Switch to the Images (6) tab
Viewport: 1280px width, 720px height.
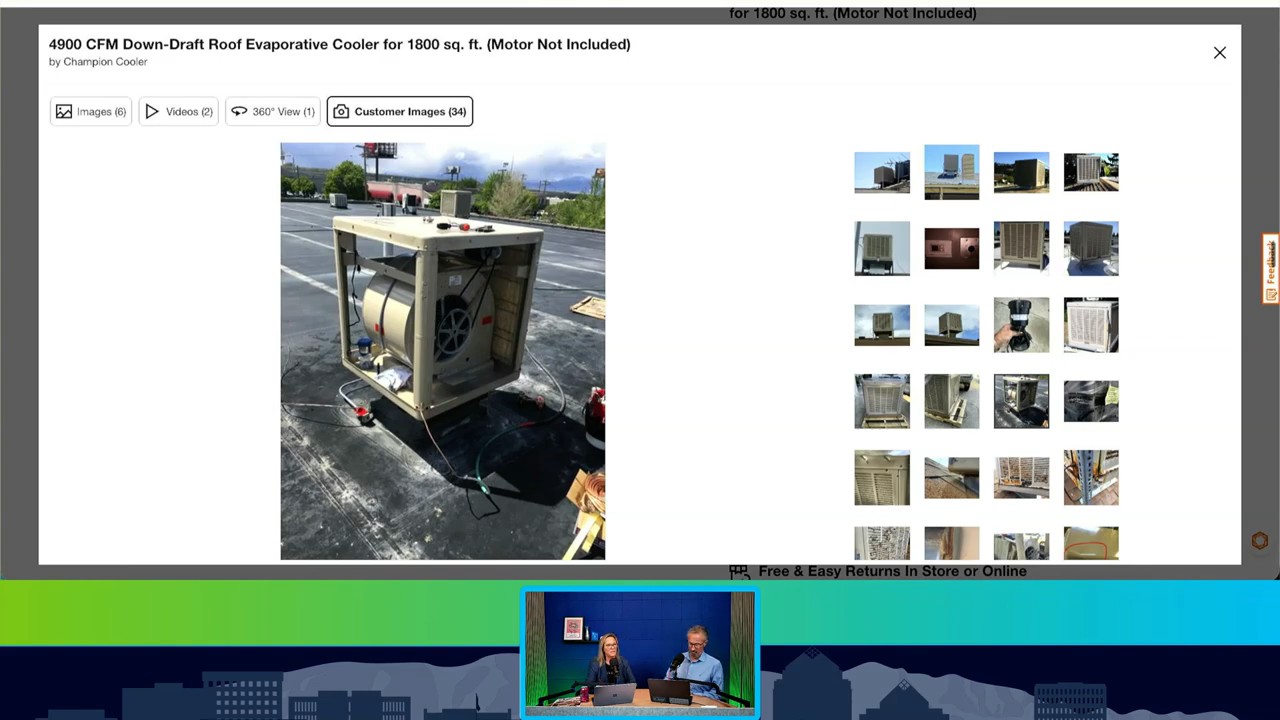point(91,112)
